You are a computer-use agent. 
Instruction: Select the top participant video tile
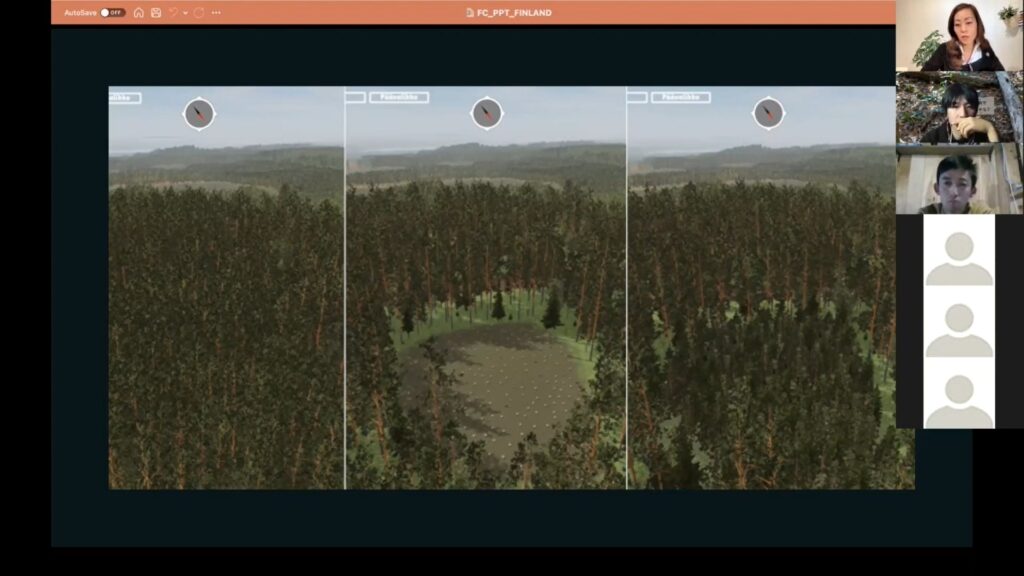click(959, 36)
